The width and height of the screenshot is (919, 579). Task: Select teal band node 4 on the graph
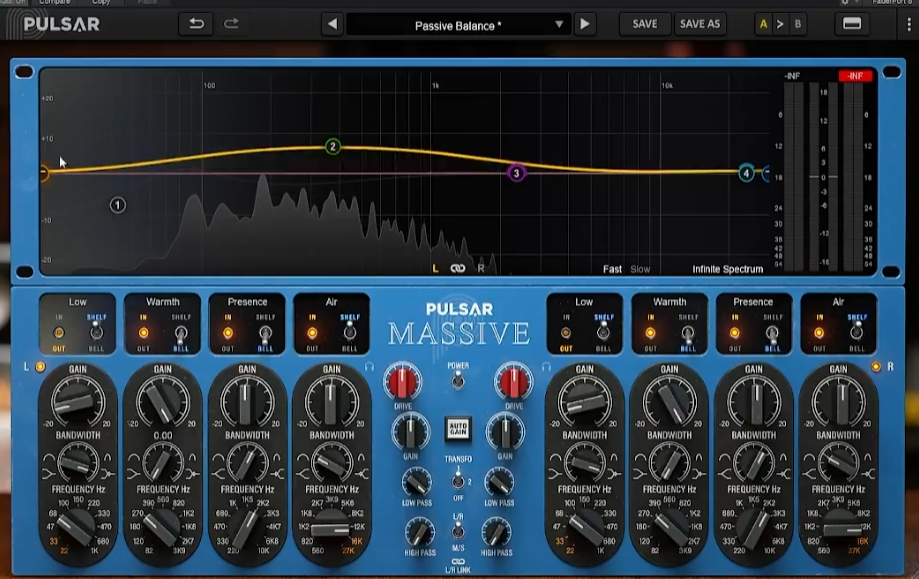point(746,173)
